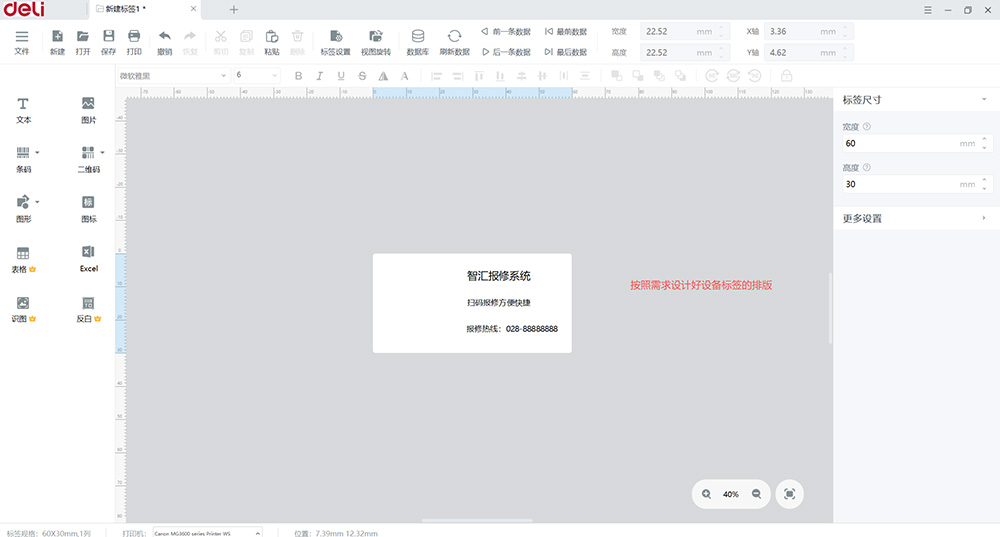Select the 扫码报修方便快捷 text
The height and width of the screenshot is (537, 1000).
pyautogui.click(x=499, y=303)
